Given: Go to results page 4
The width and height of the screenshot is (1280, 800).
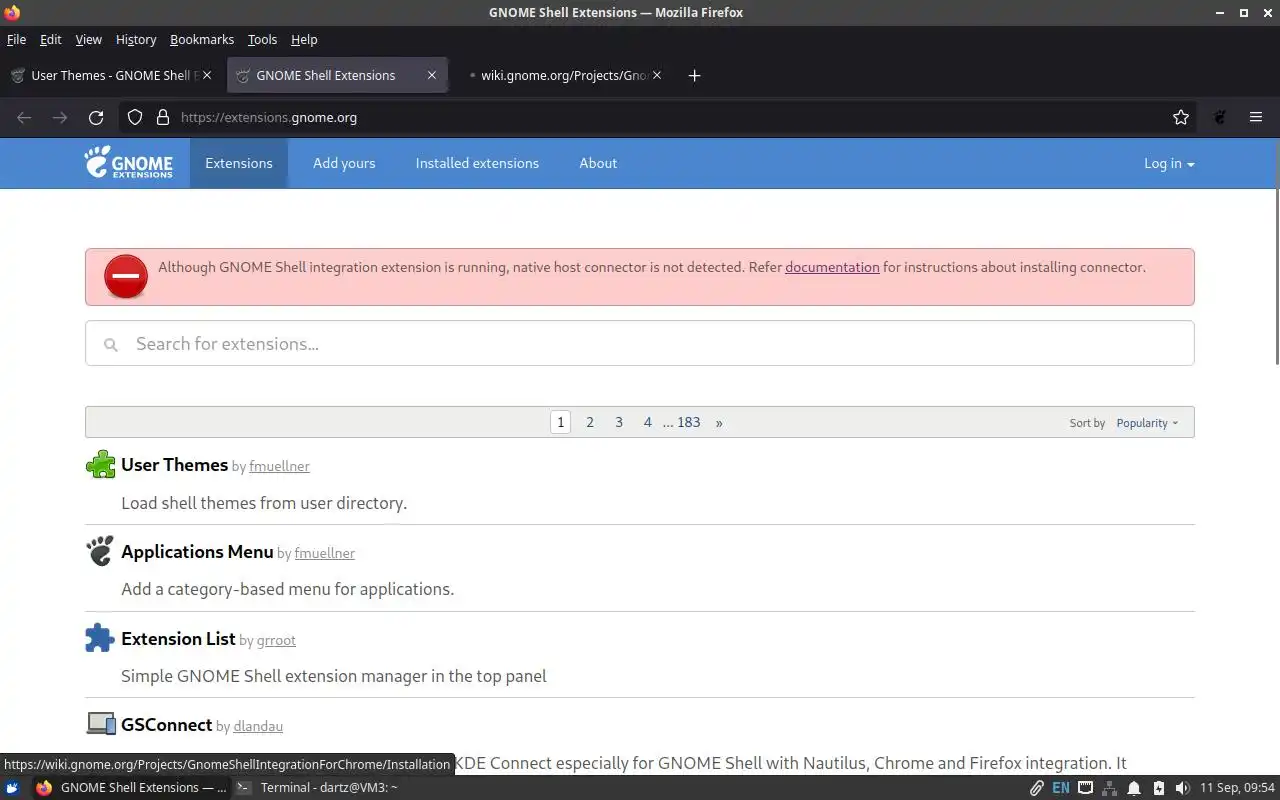Looking at the screenshot, I should click(648, 422).
